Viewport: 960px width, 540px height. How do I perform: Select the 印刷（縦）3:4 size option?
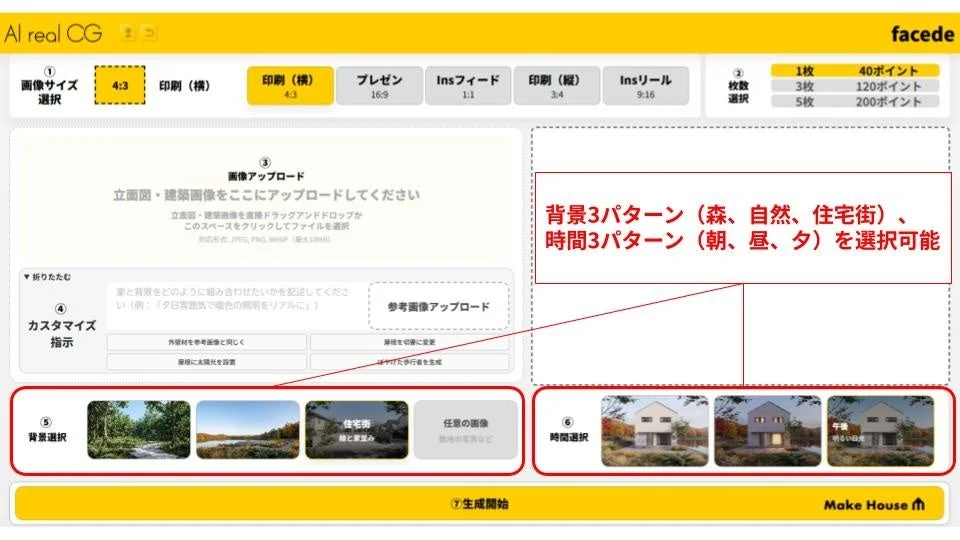click(x=557, y=86)
